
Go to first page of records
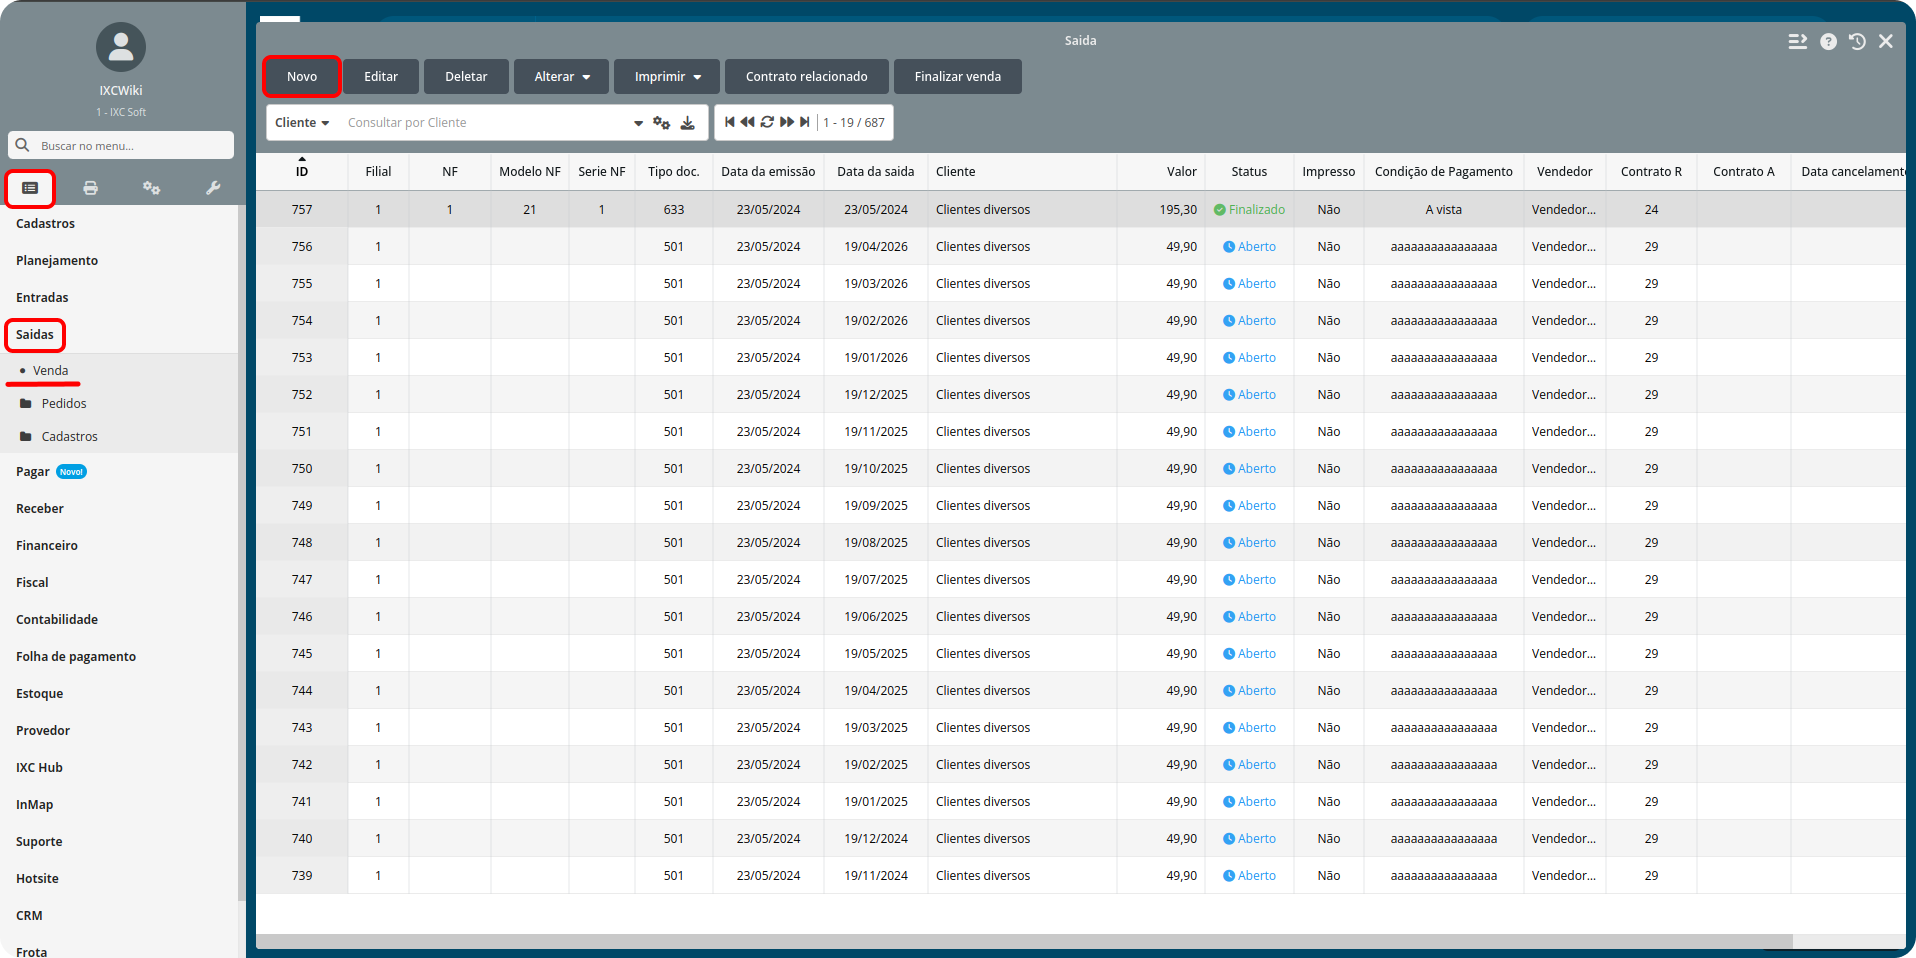tap(730, 122)
